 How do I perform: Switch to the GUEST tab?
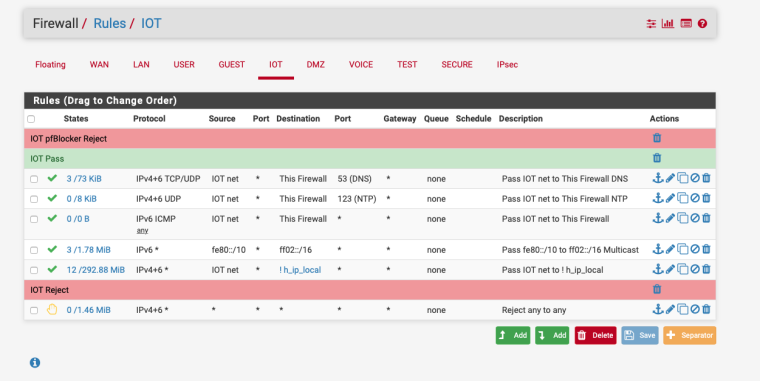click(232, 64)
